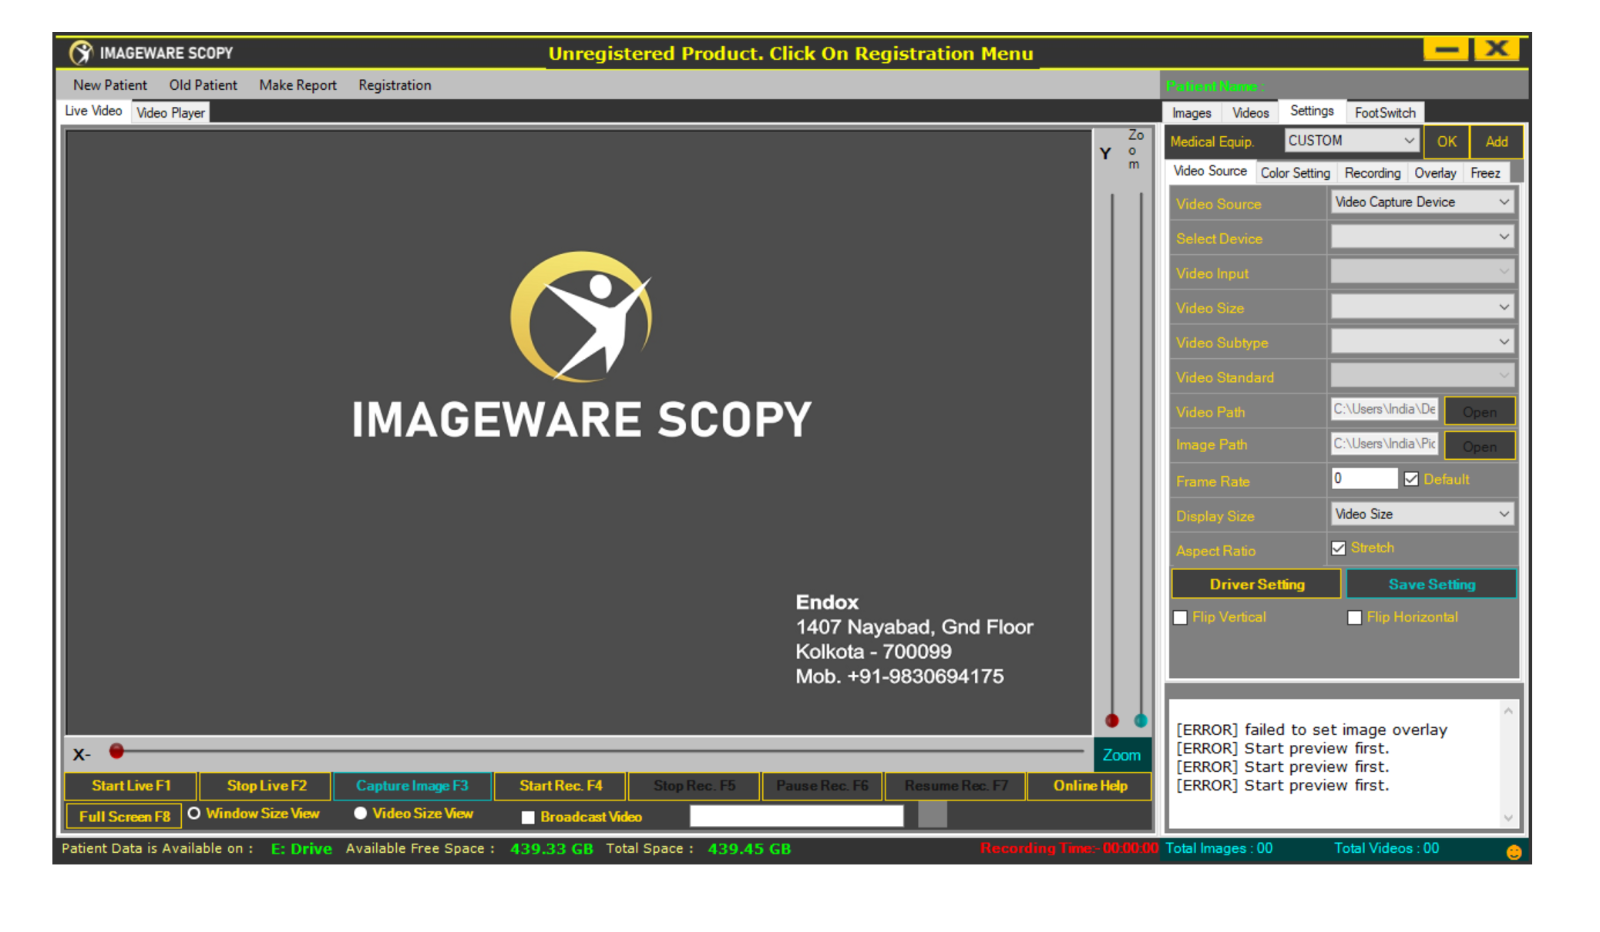Viewport: 1600px width, 932px height.
Task: Click Stop Live F2 button
Action: pyautogui.click(x=266, y=786)
